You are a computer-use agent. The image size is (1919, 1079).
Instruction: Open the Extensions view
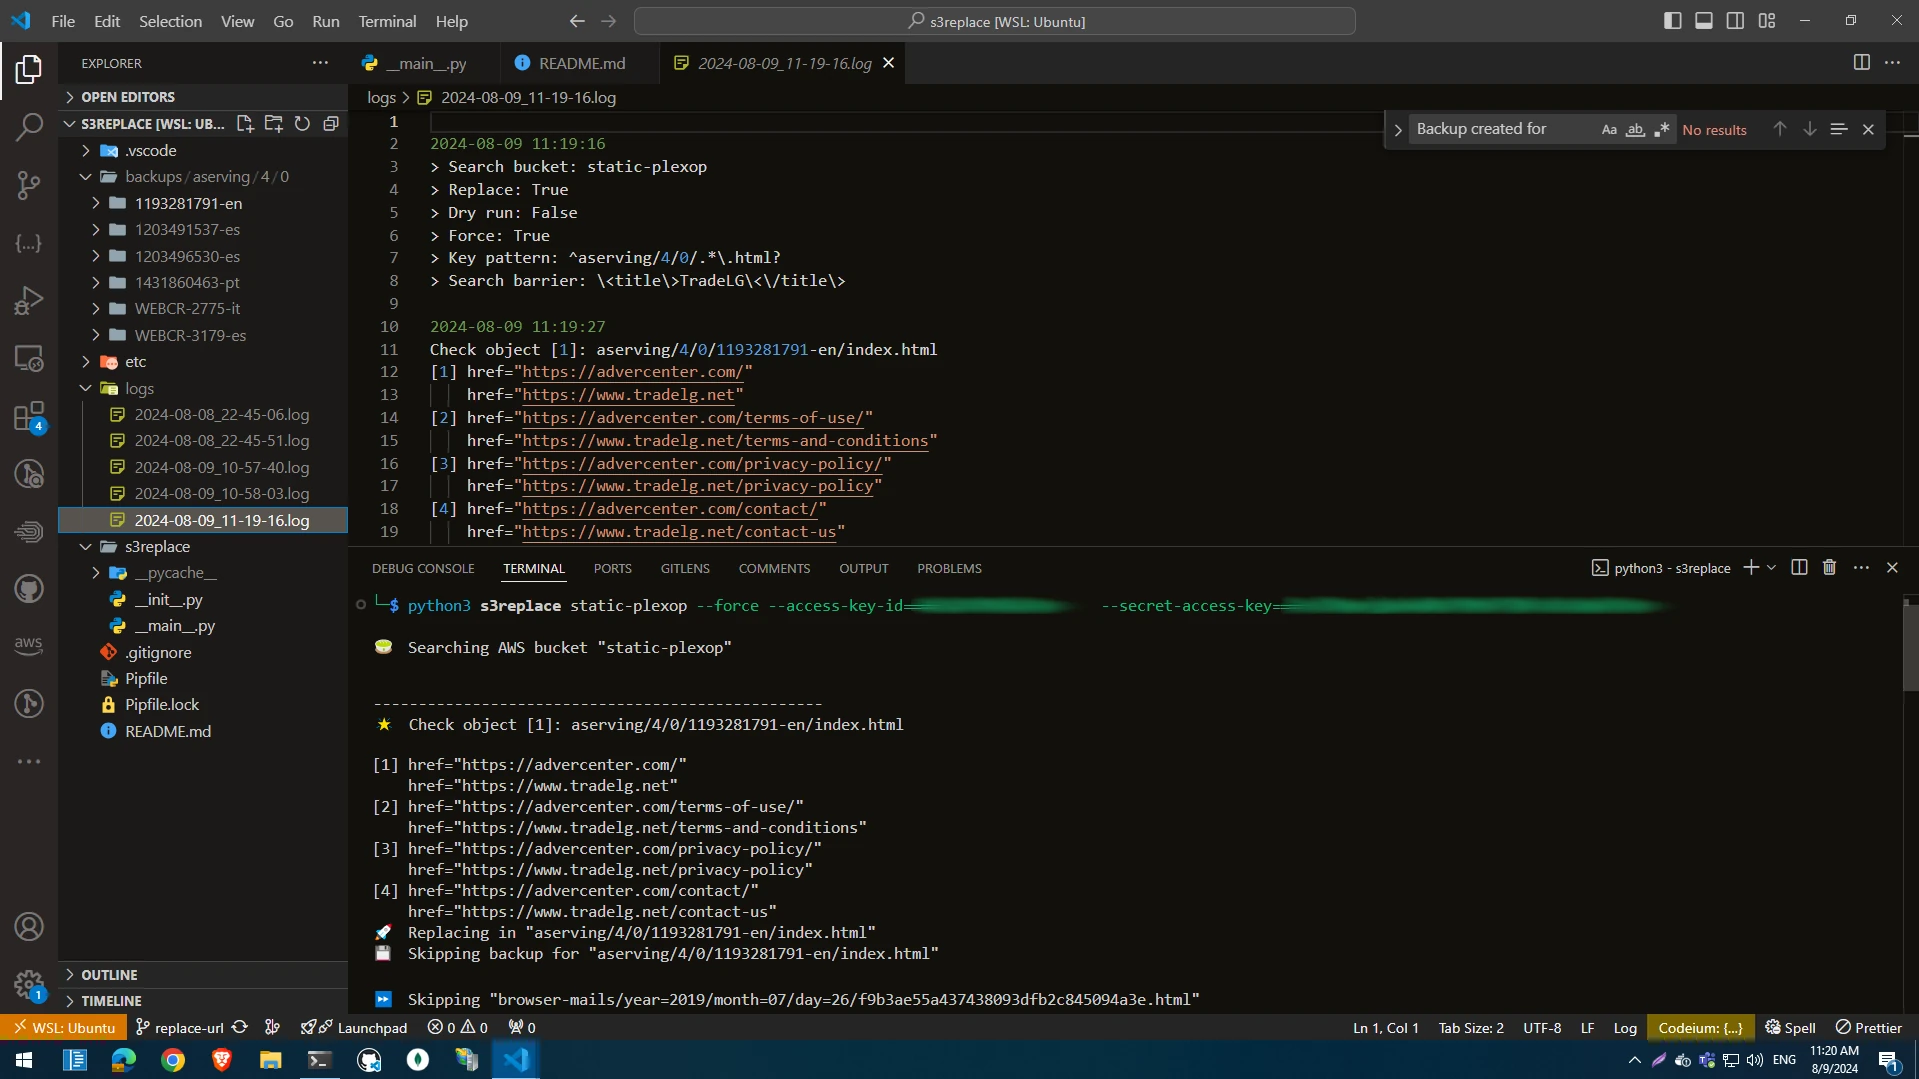click(29, 416)
